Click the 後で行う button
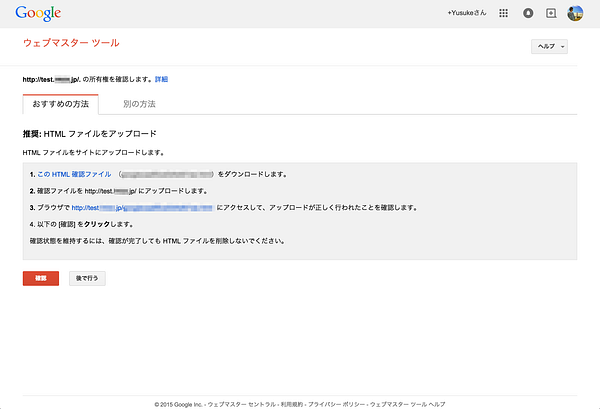The height and width of the screenshot is (409, 600). coord(87,278)
